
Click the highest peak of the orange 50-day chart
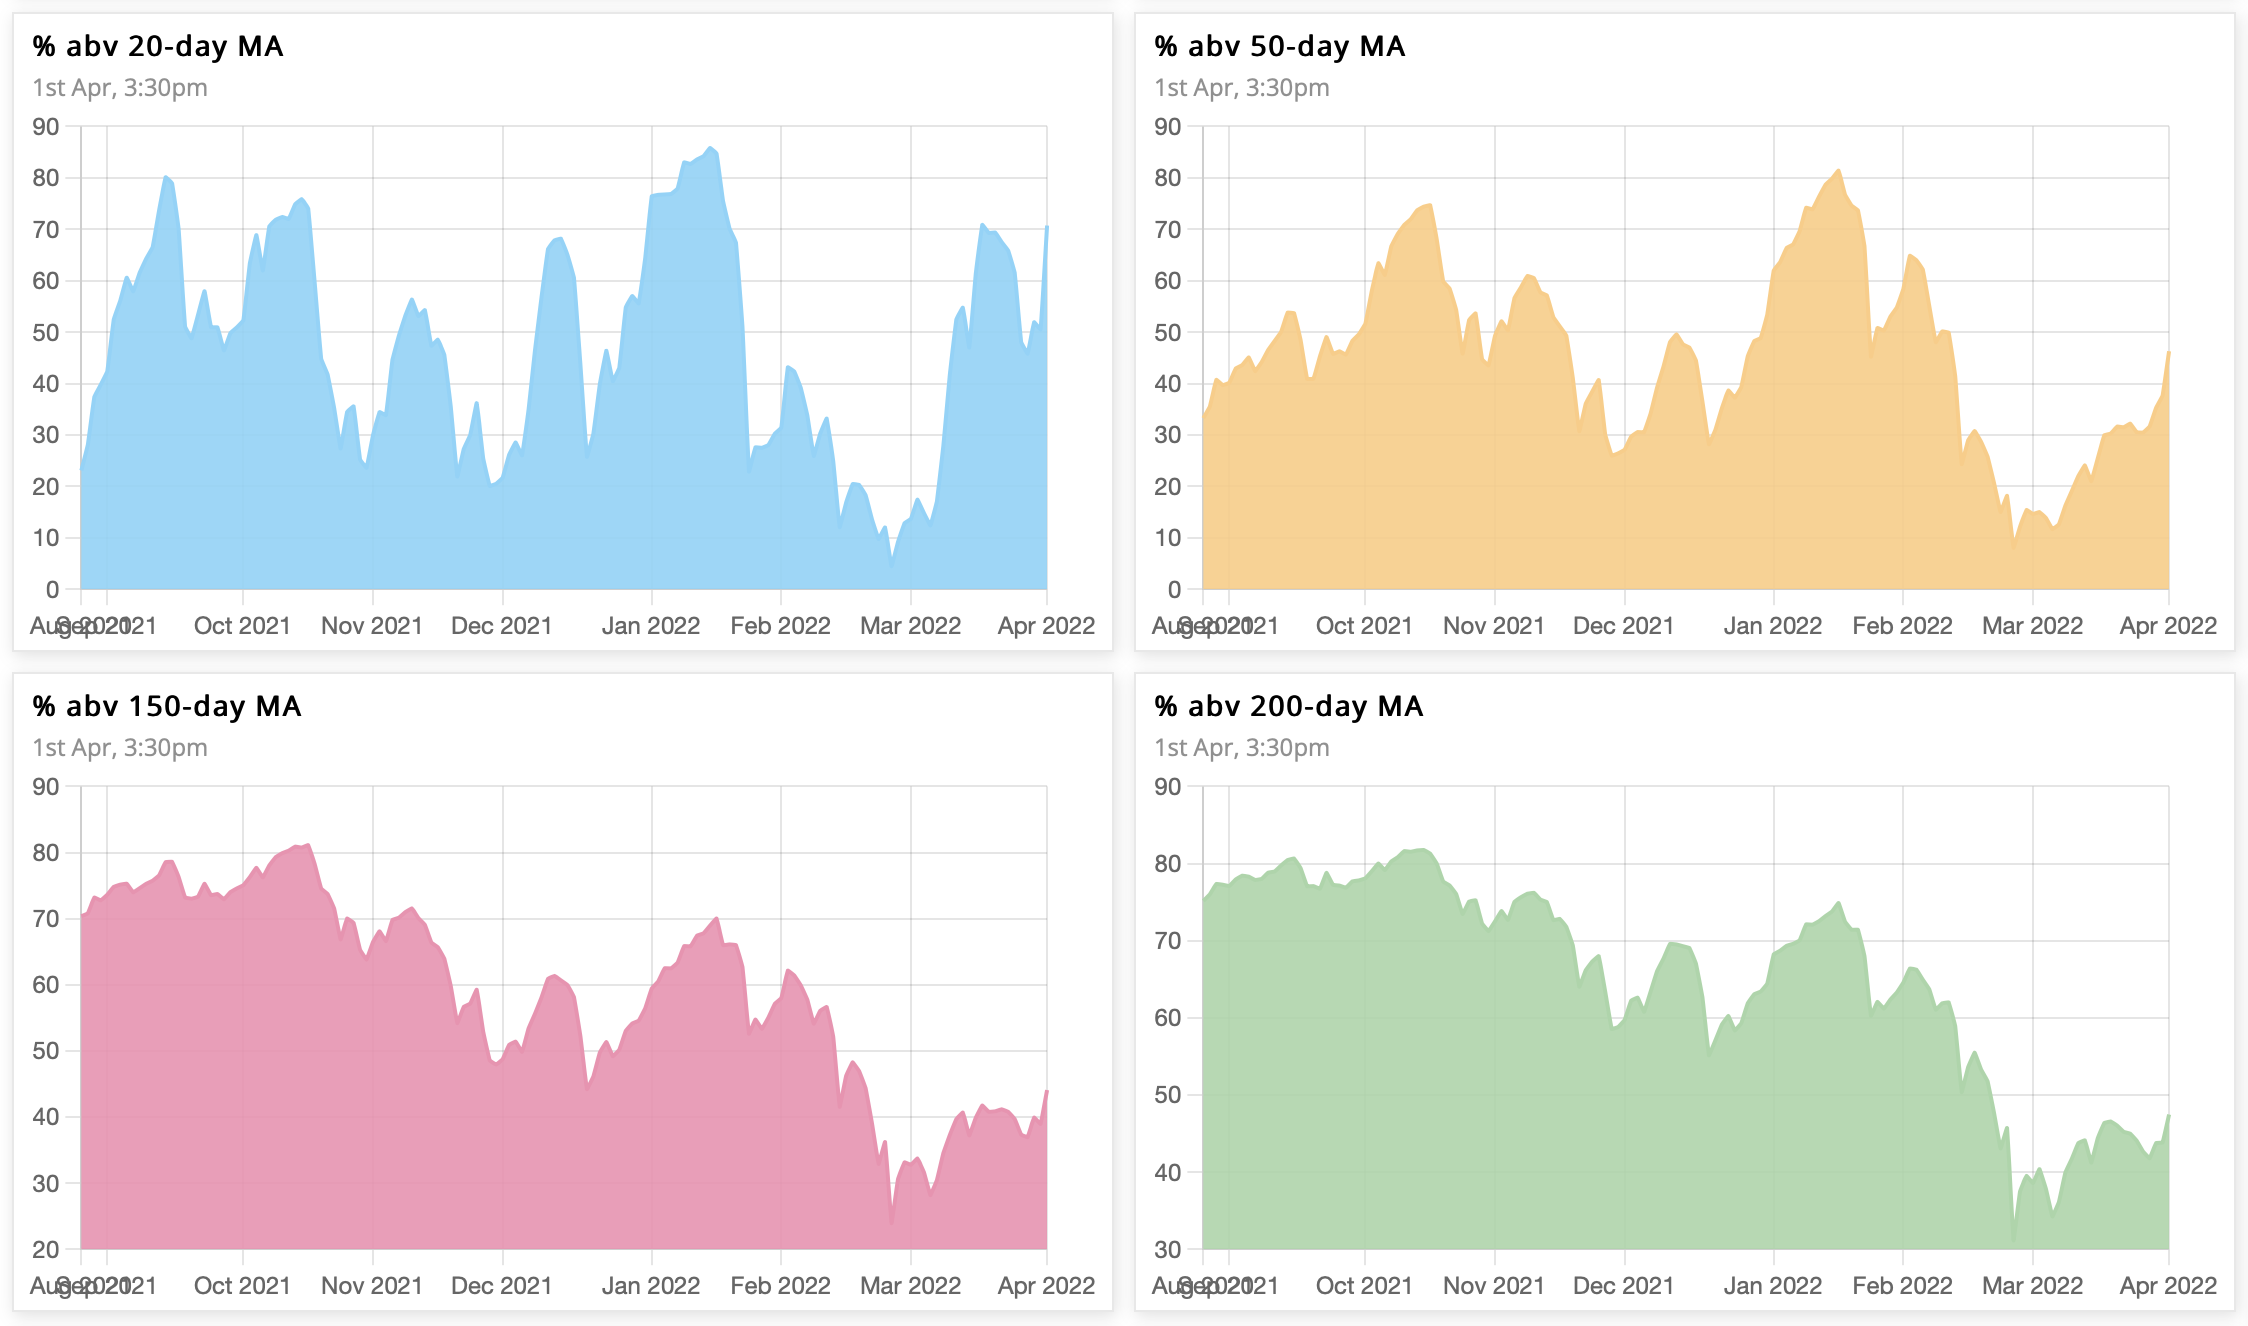pyautogui.click(x=1838, y=171)
